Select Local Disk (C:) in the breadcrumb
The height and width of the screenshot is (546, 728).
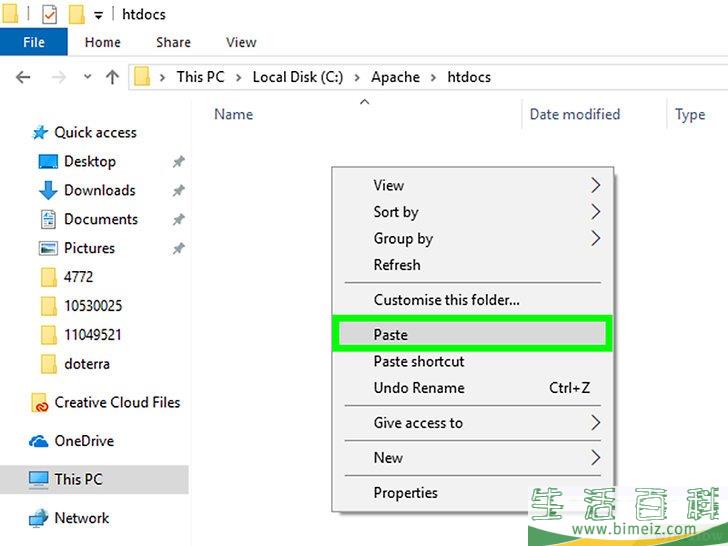(298, 77)
